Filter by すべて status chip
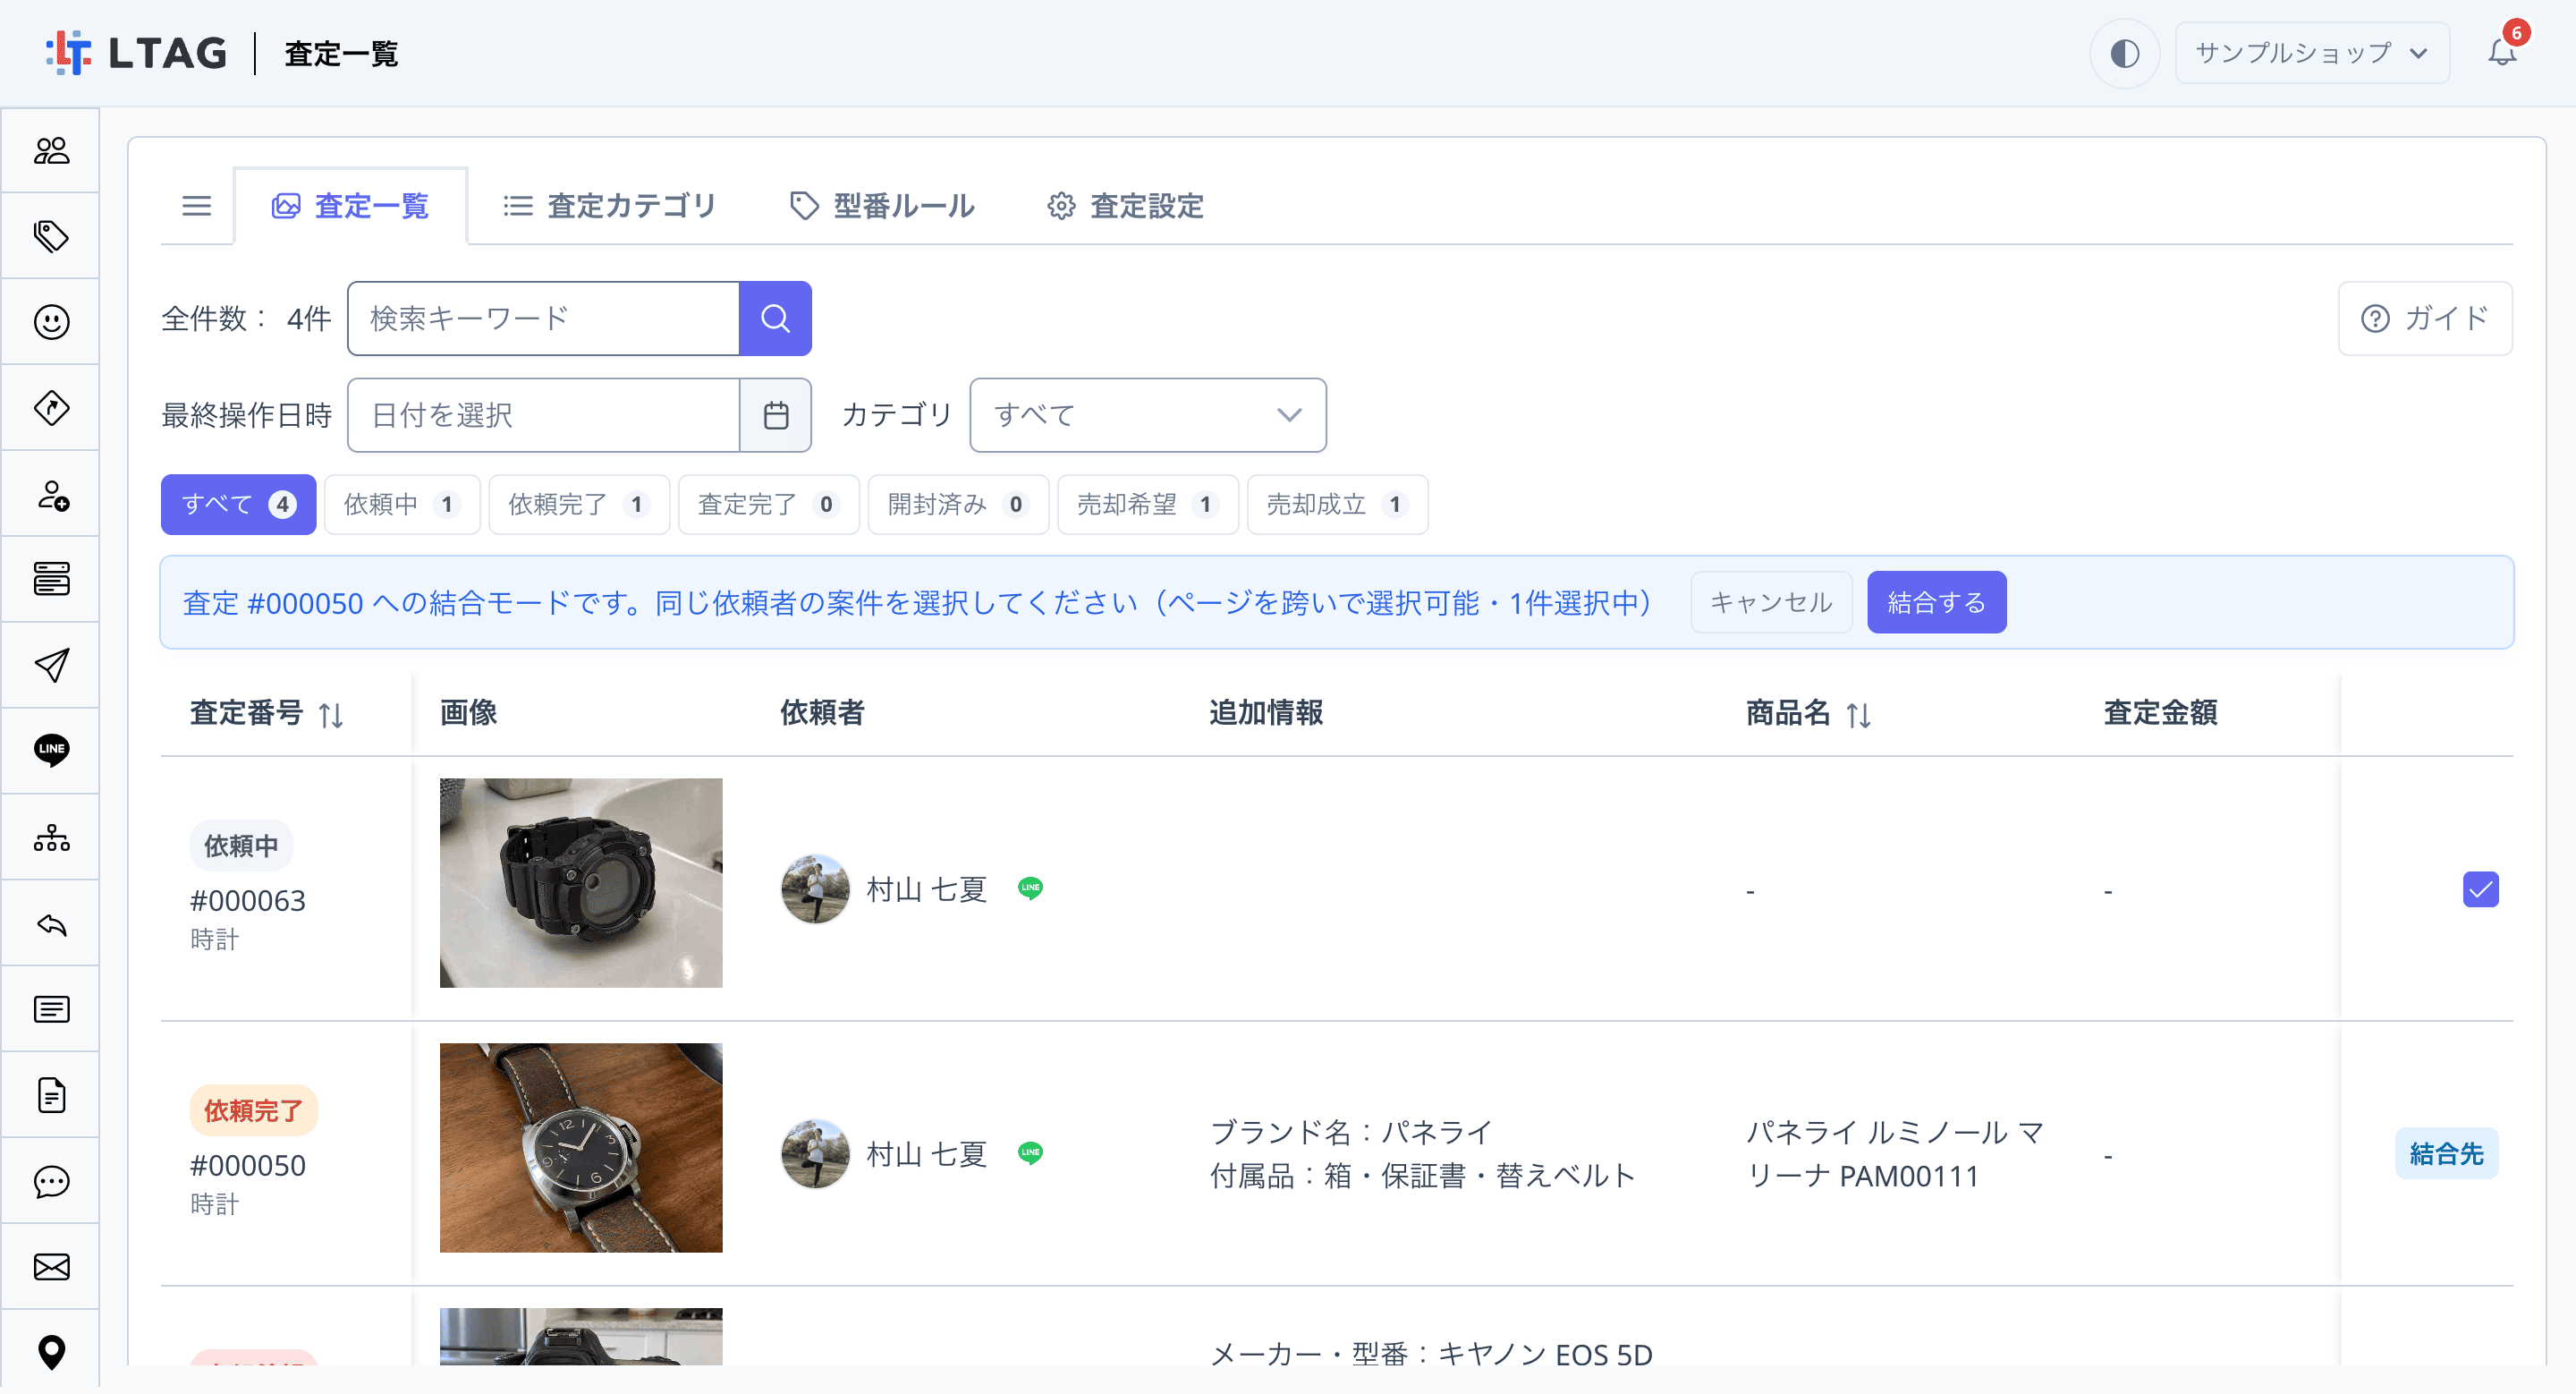This screenshot has width=2576, height=1394. [x=238, y=504]
